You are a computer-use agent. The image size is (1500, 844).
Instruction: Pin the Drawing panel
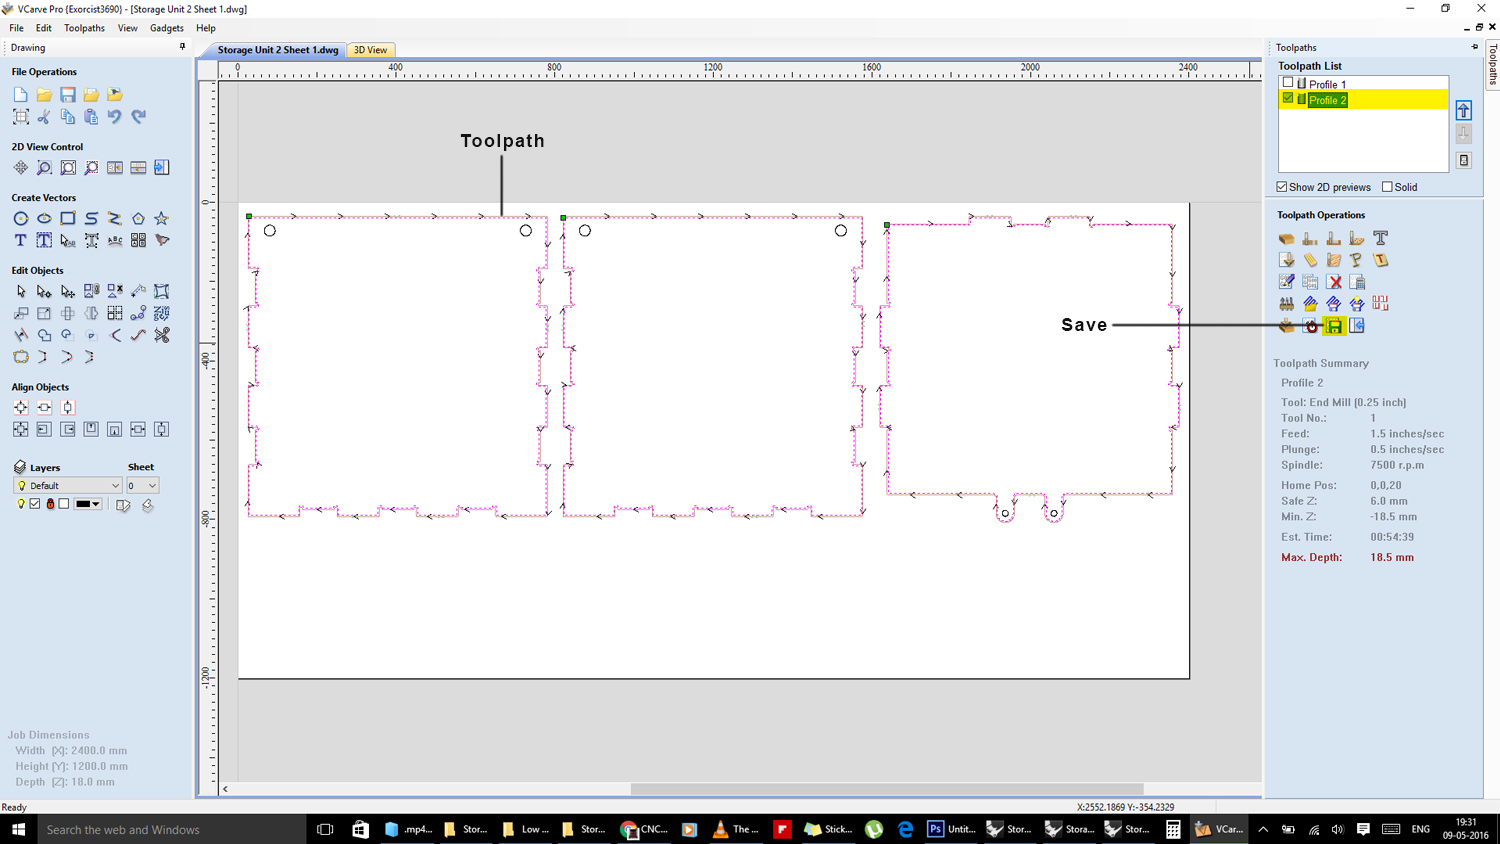point(182,47)
